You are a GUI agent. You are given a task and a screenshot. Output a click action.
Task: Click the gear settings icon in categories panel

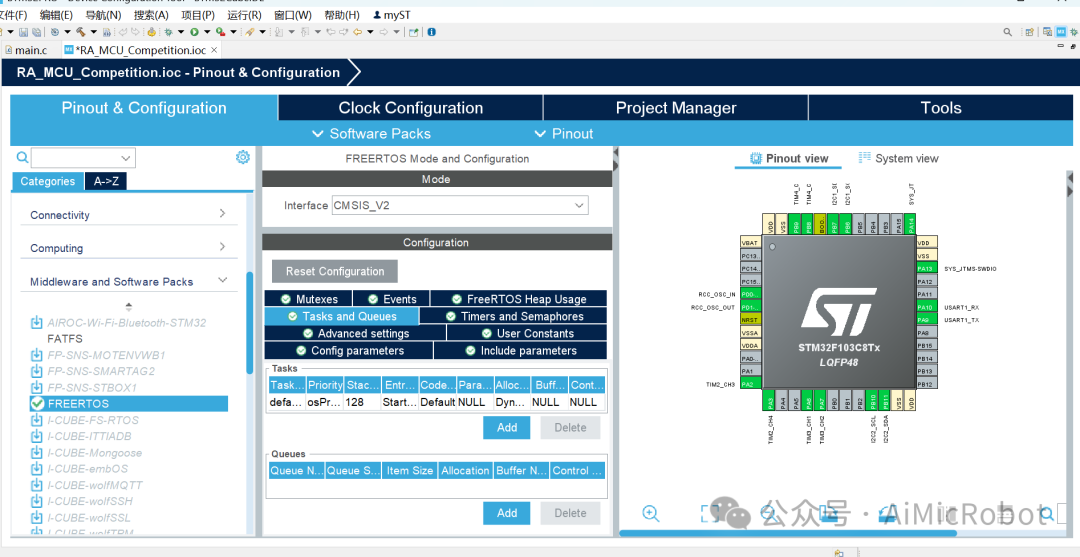coord(242,158)
